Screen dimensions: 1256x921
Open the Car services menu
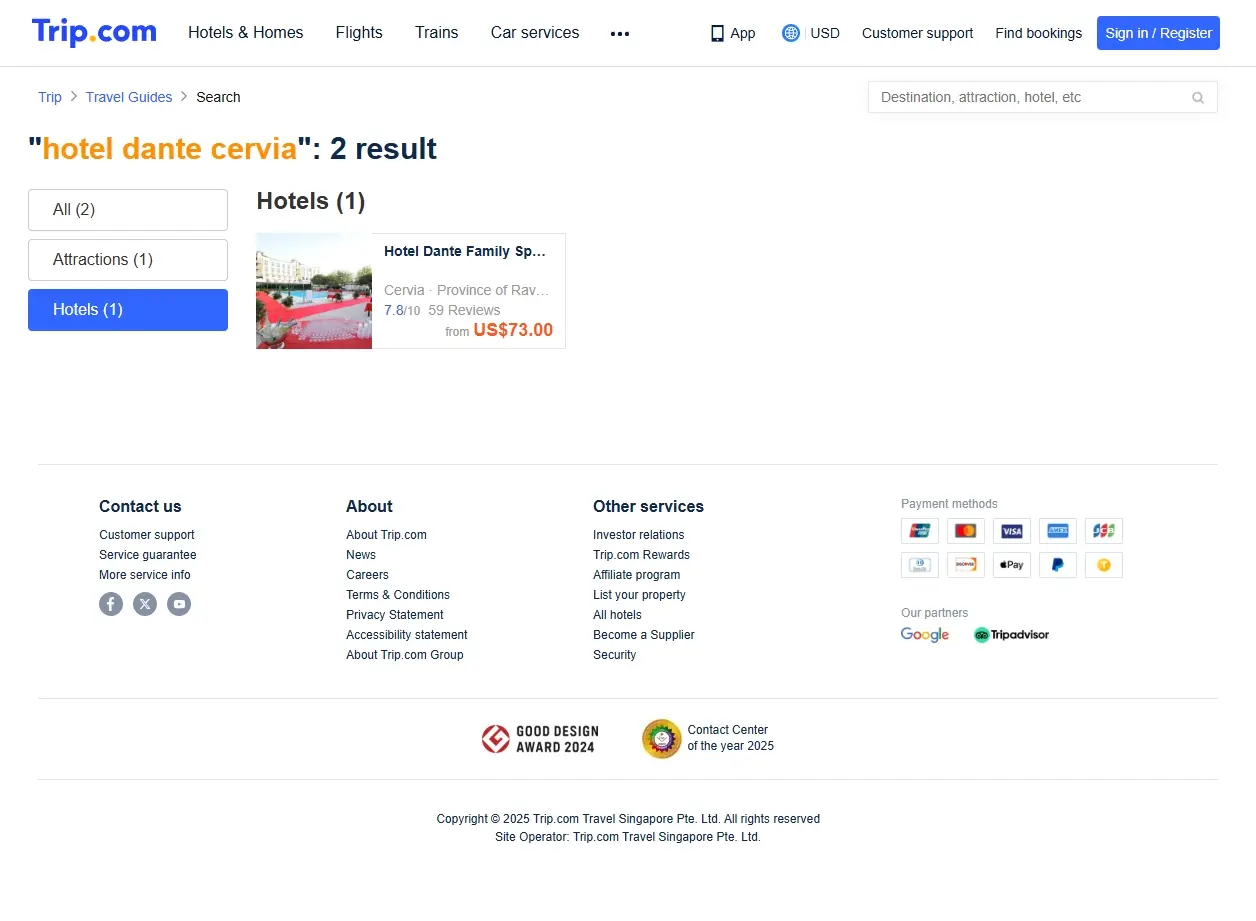(535, 33)
